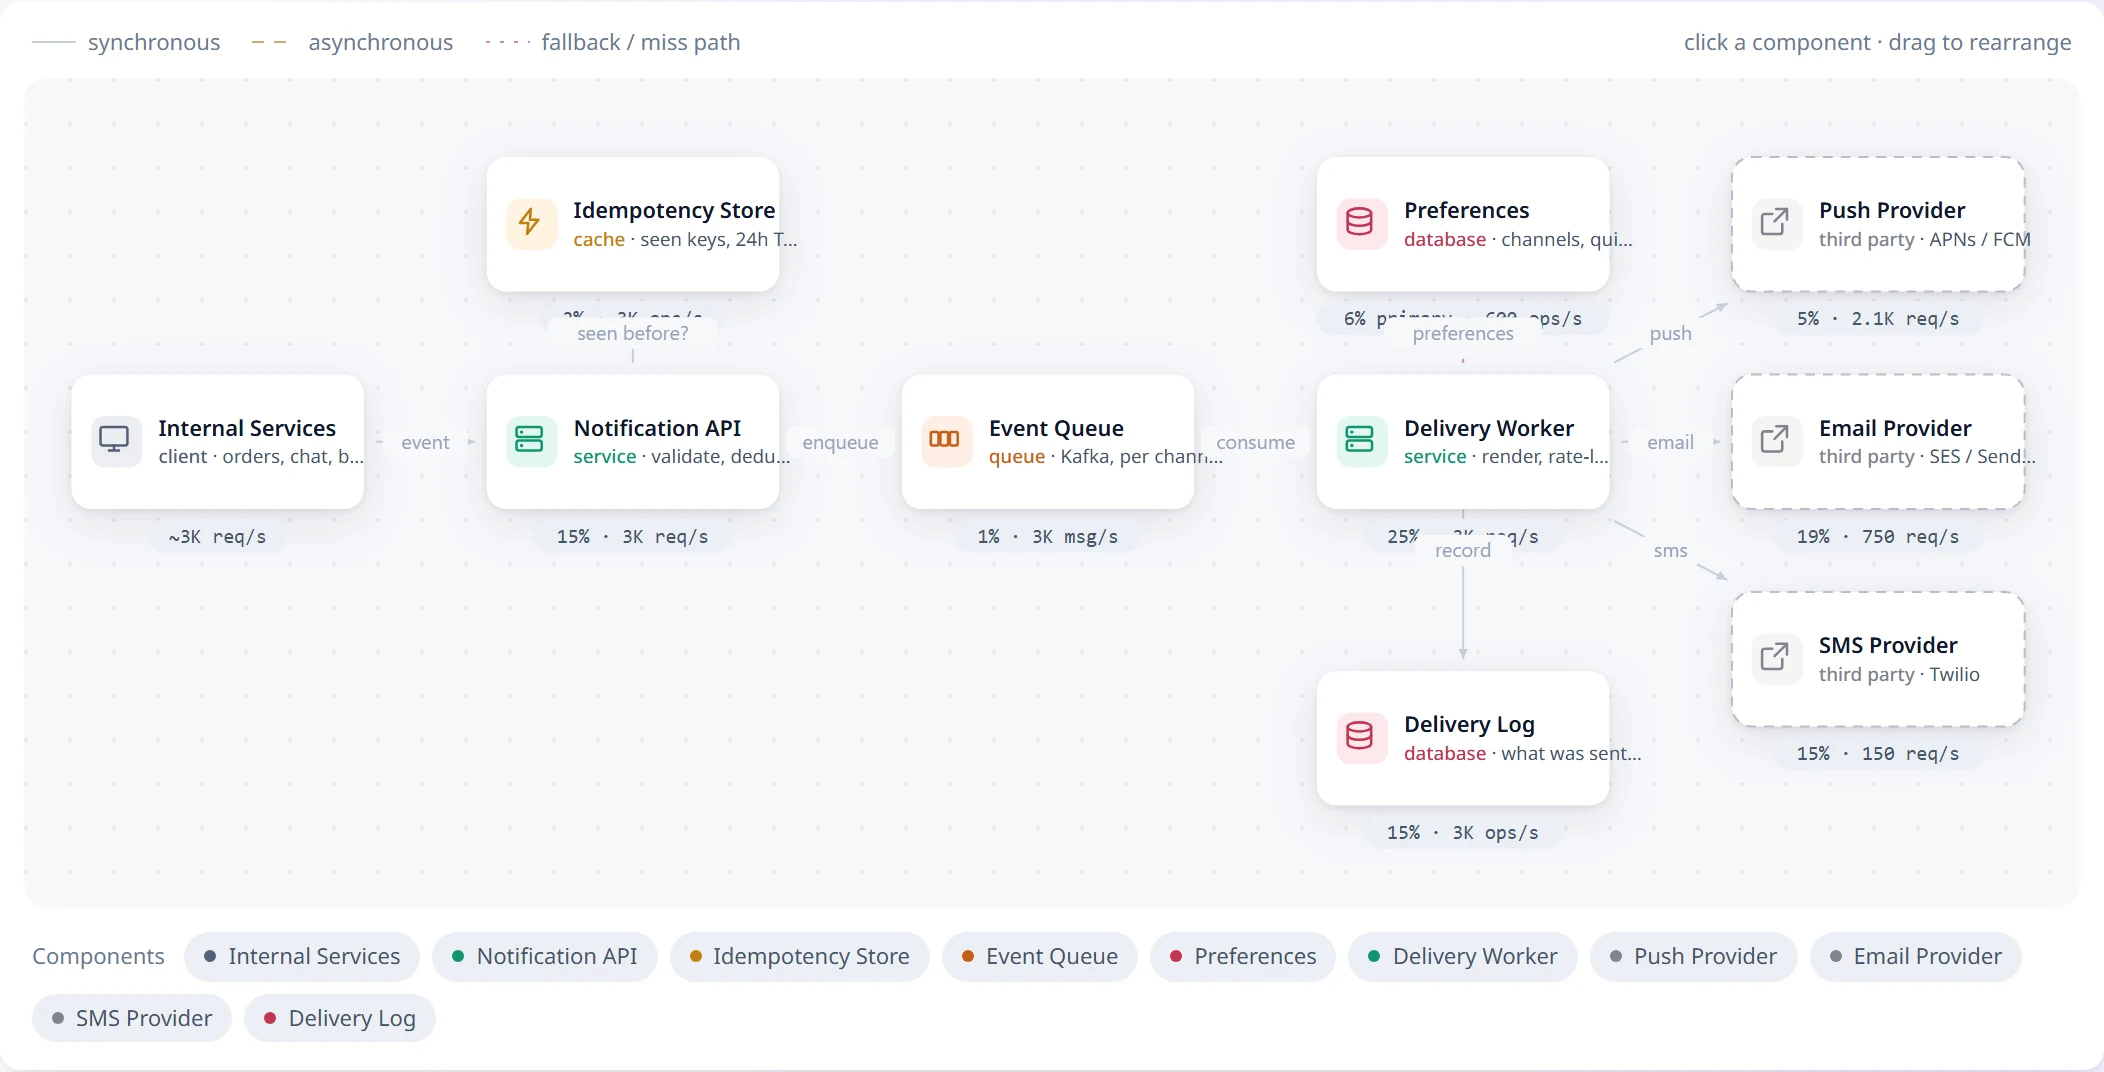Click the 'sms' edge label
Screen dimensions: 2104x1072
tap(1670, 550)
